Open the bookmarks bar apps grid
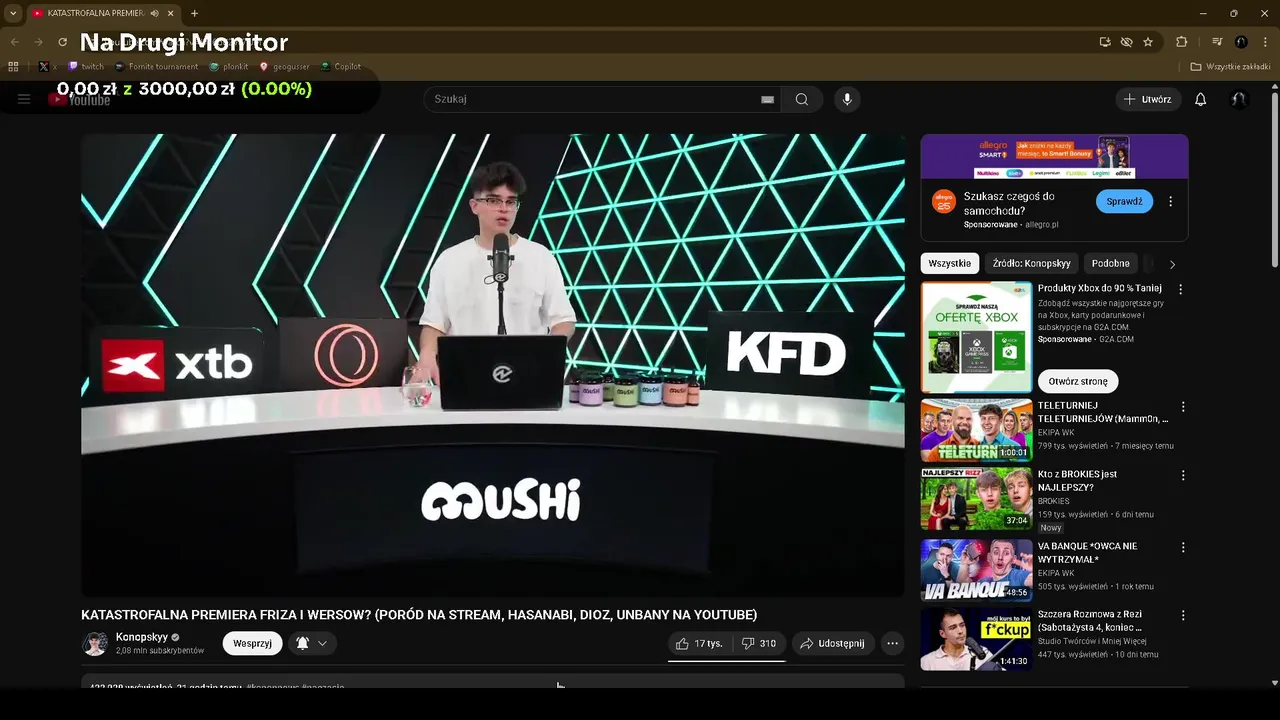 (x=13, y=67)
